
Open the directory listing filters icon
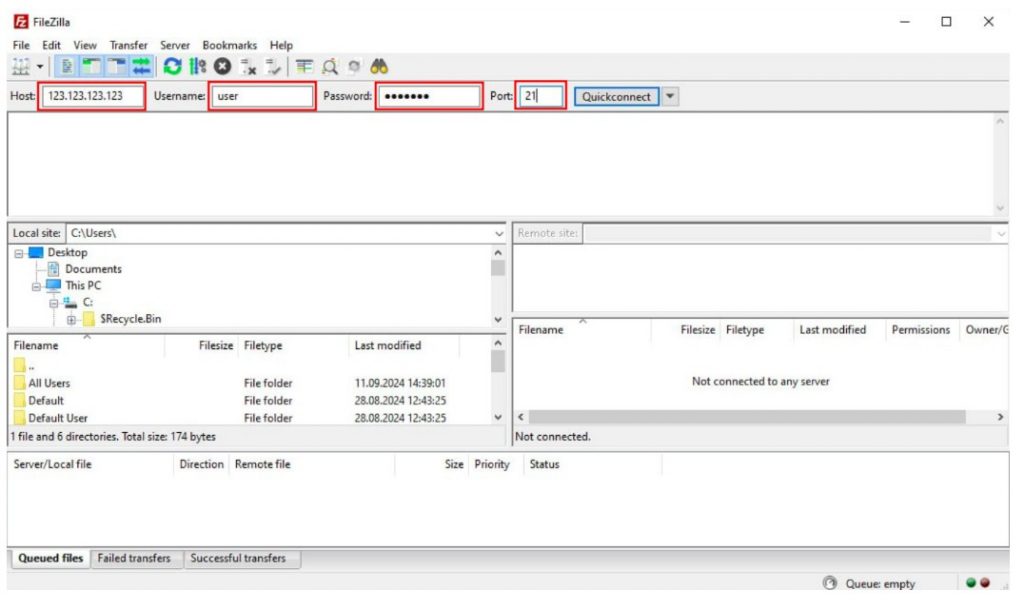pos(304,67)
